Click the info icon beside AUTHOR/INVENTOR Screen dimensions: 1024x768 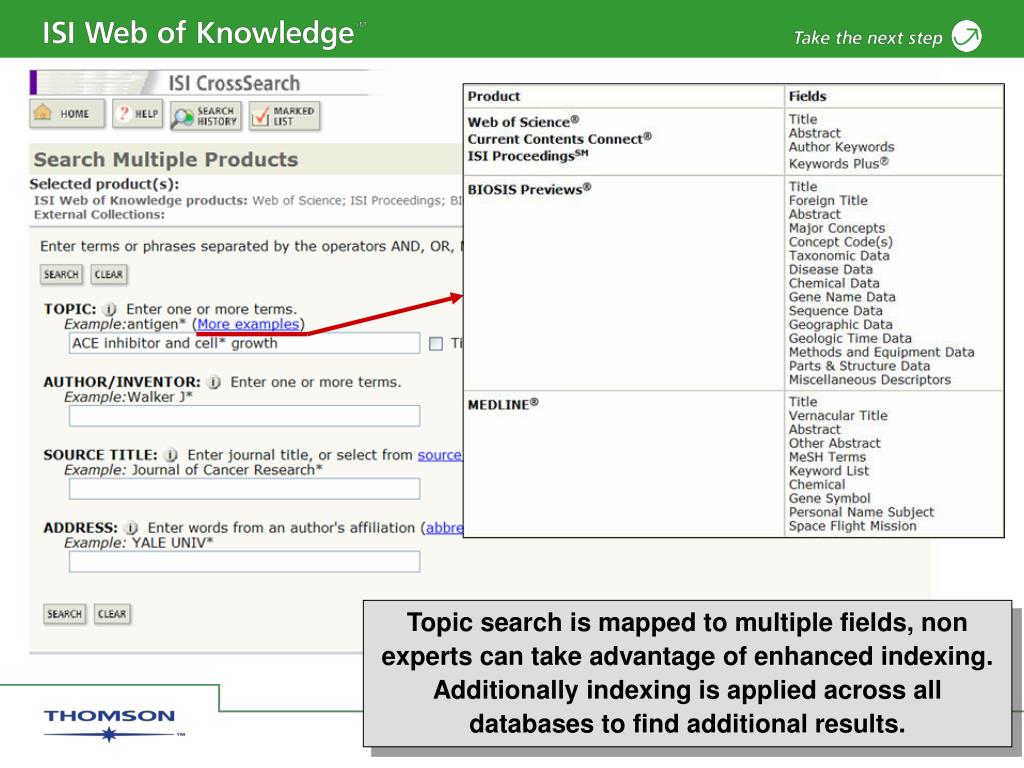click(x=214, y=382)
